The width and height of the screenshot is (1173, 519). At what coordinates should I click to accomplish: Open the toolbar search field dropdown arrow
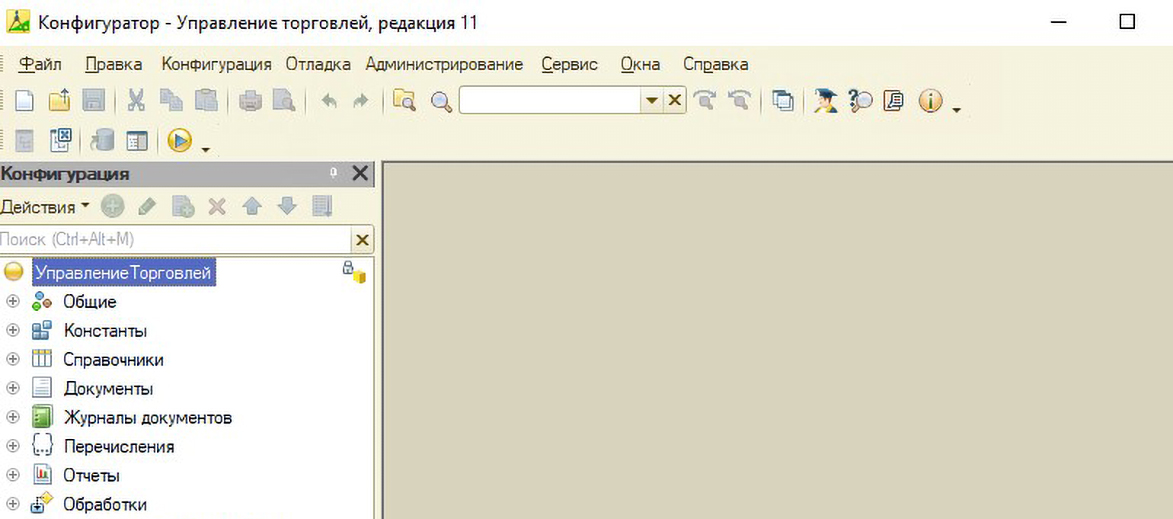[651, 101]
